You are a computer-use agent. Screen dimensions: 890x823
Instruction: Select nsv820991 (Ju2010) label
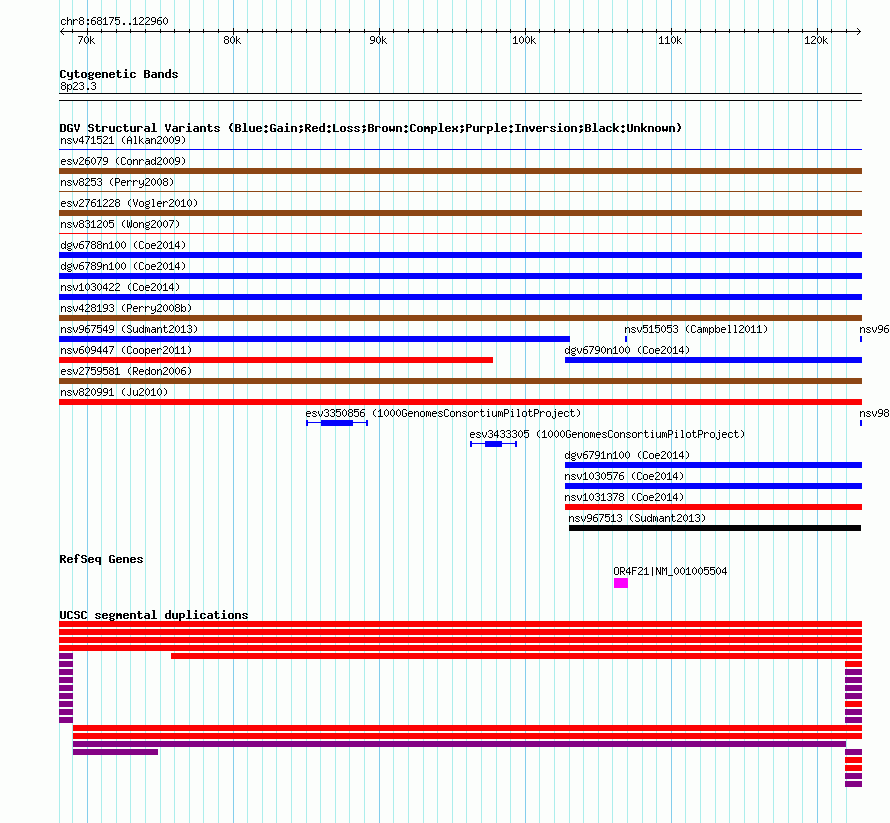click(114, 392)
